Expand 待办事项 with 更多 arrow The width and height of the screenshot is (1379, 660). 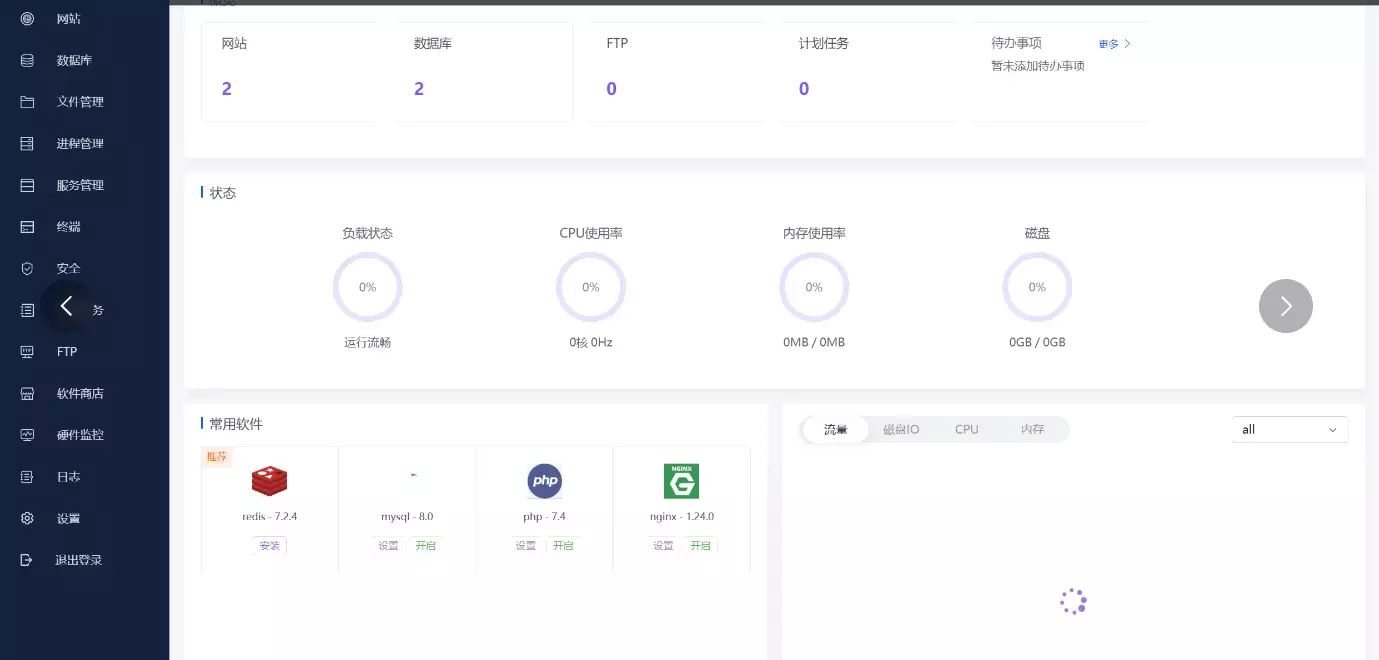click(1115, 44)
